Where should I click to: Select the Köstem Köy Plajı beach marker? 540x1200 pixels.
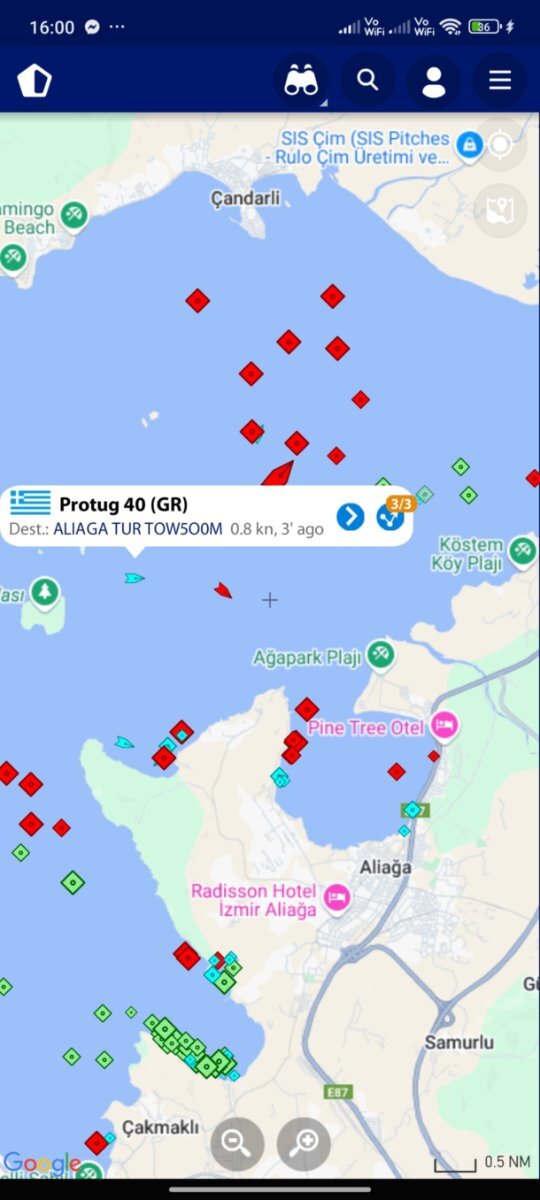pos(522,550)
